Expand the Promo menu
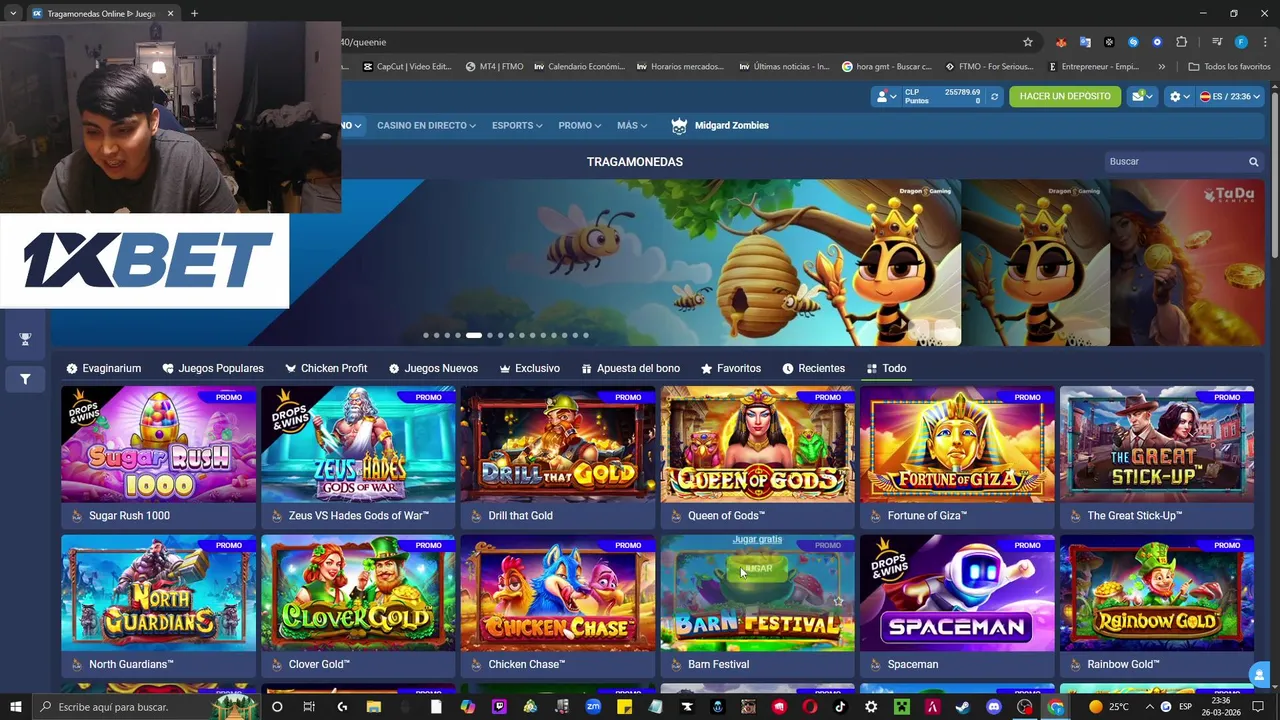1280x720 pixels. point(580,126)
